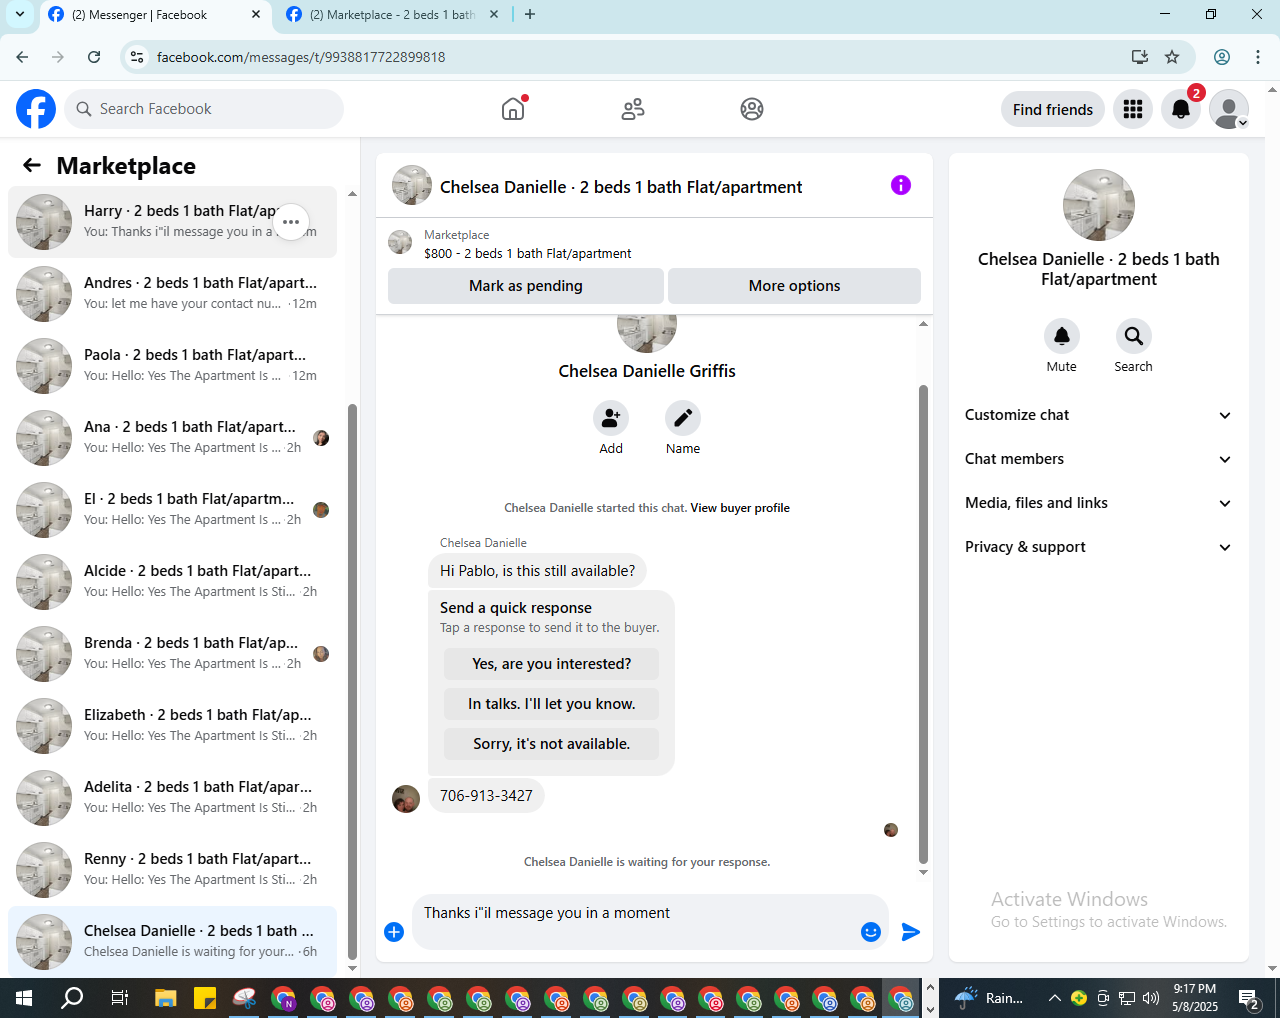Send the message with the arrow icon

coord(910,932)
